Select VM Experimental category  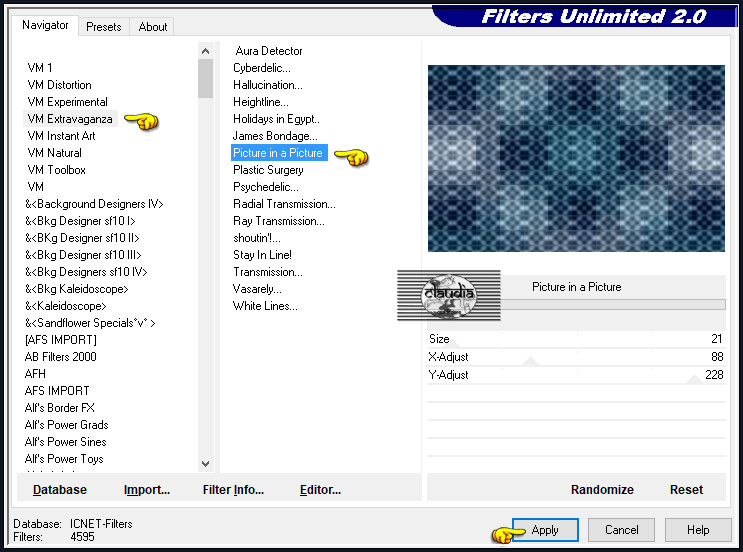coord(67,102)
